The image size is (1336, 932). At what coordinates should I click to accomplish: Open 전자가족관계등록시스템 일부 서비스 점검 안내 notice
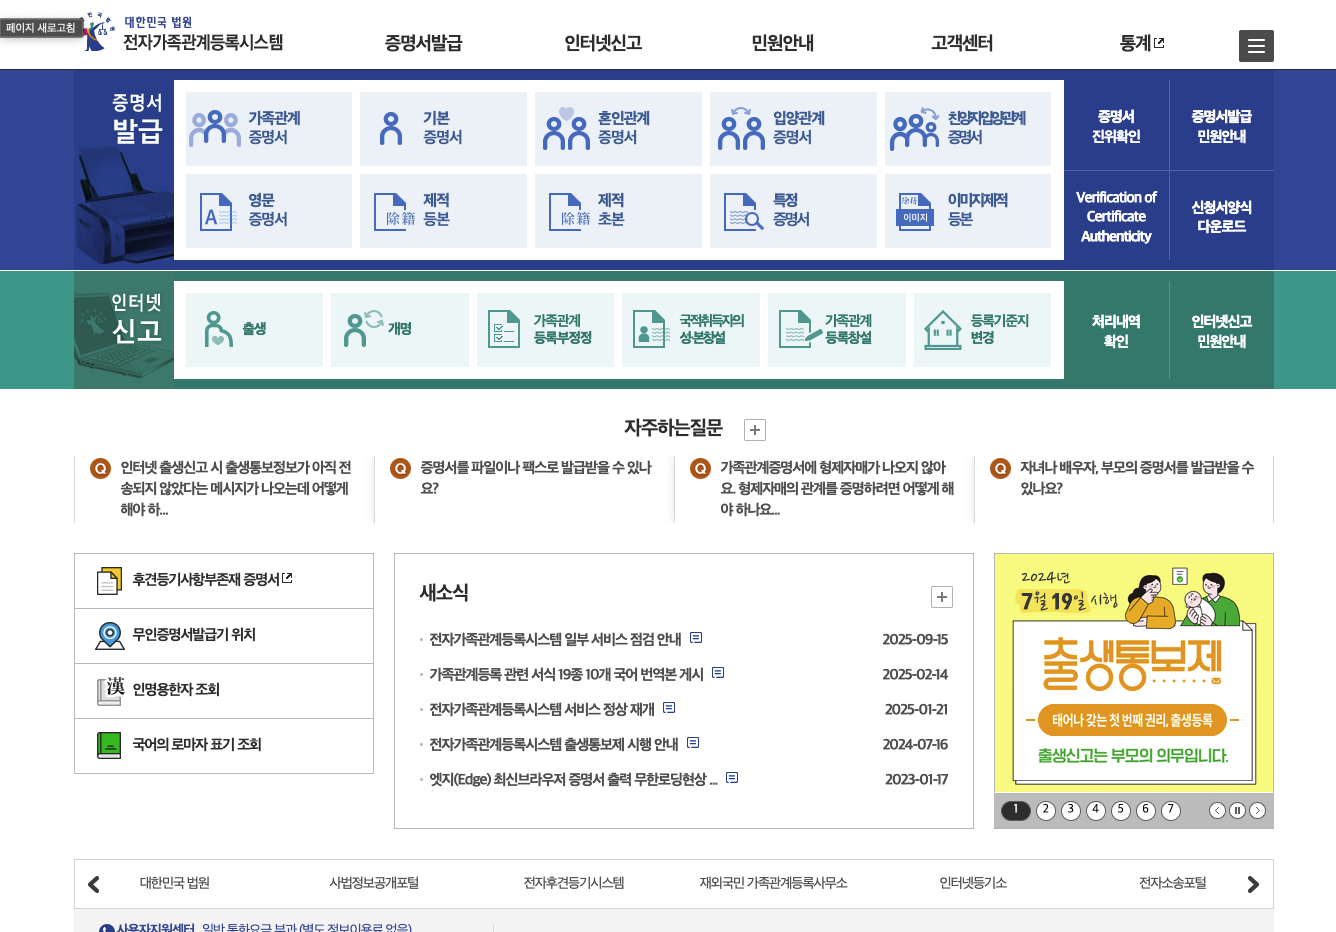click(555, 639)
